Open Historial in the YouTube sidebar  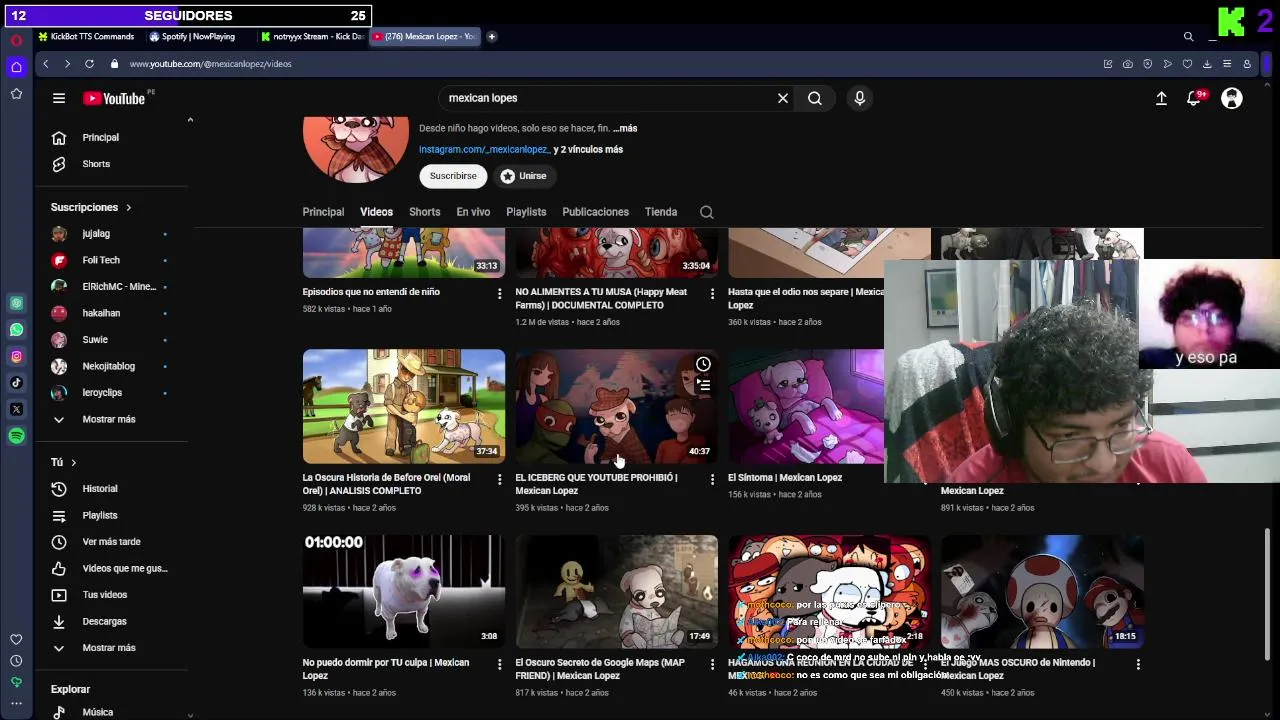(x=100, y=489)
